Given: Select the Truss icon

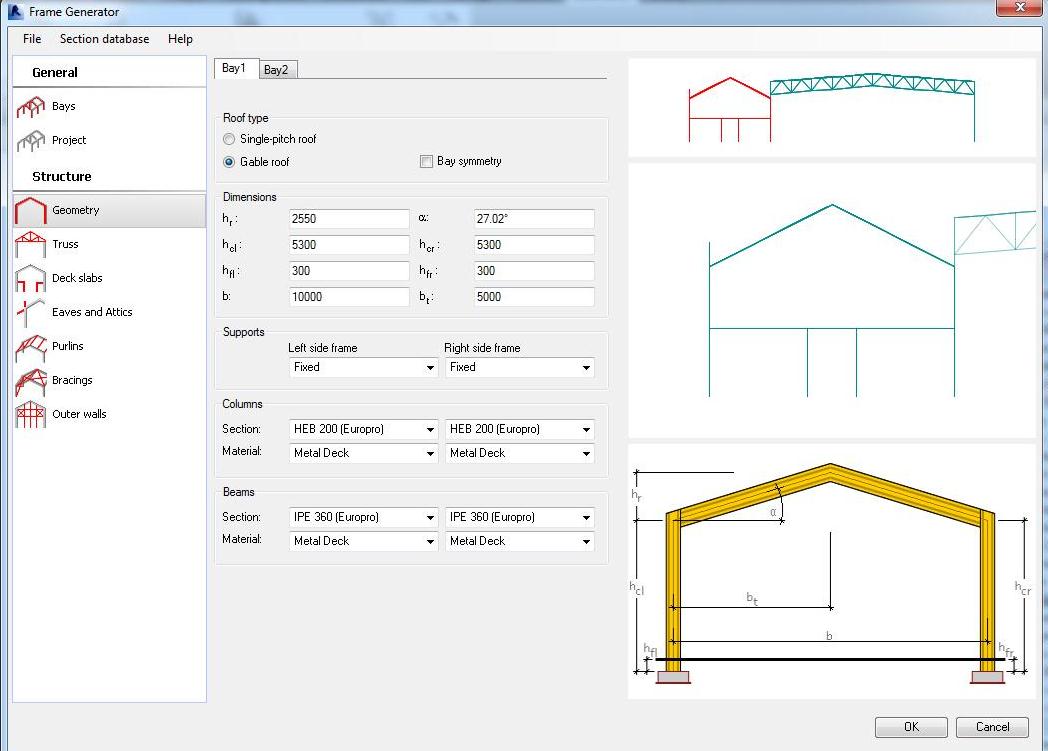Looking at the screenshot, I should [x=31, y=244].
